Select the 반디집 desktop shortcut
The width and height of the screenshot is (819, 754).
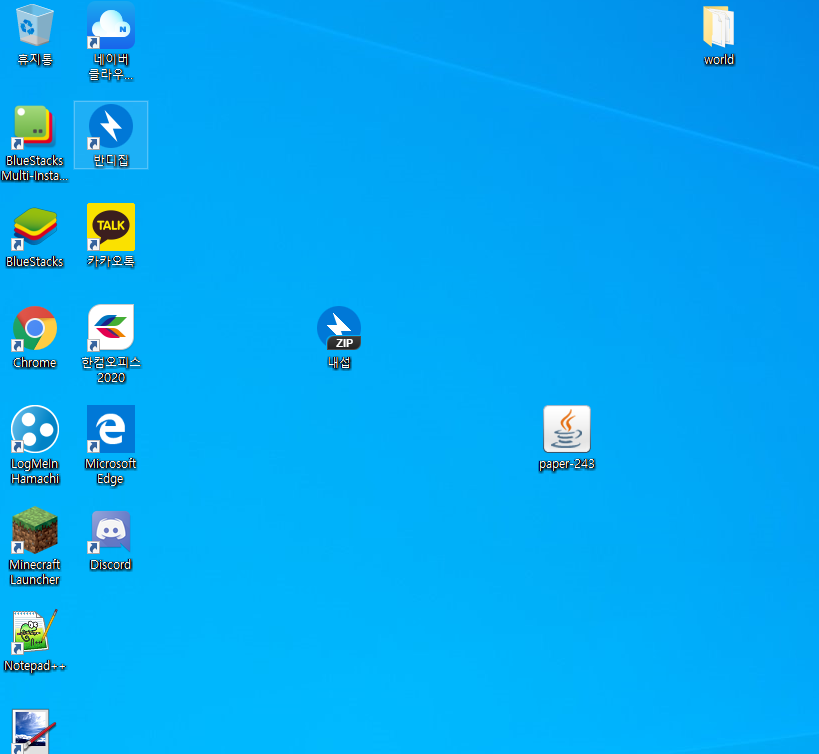pyautogui.click(x=111, y=126)
